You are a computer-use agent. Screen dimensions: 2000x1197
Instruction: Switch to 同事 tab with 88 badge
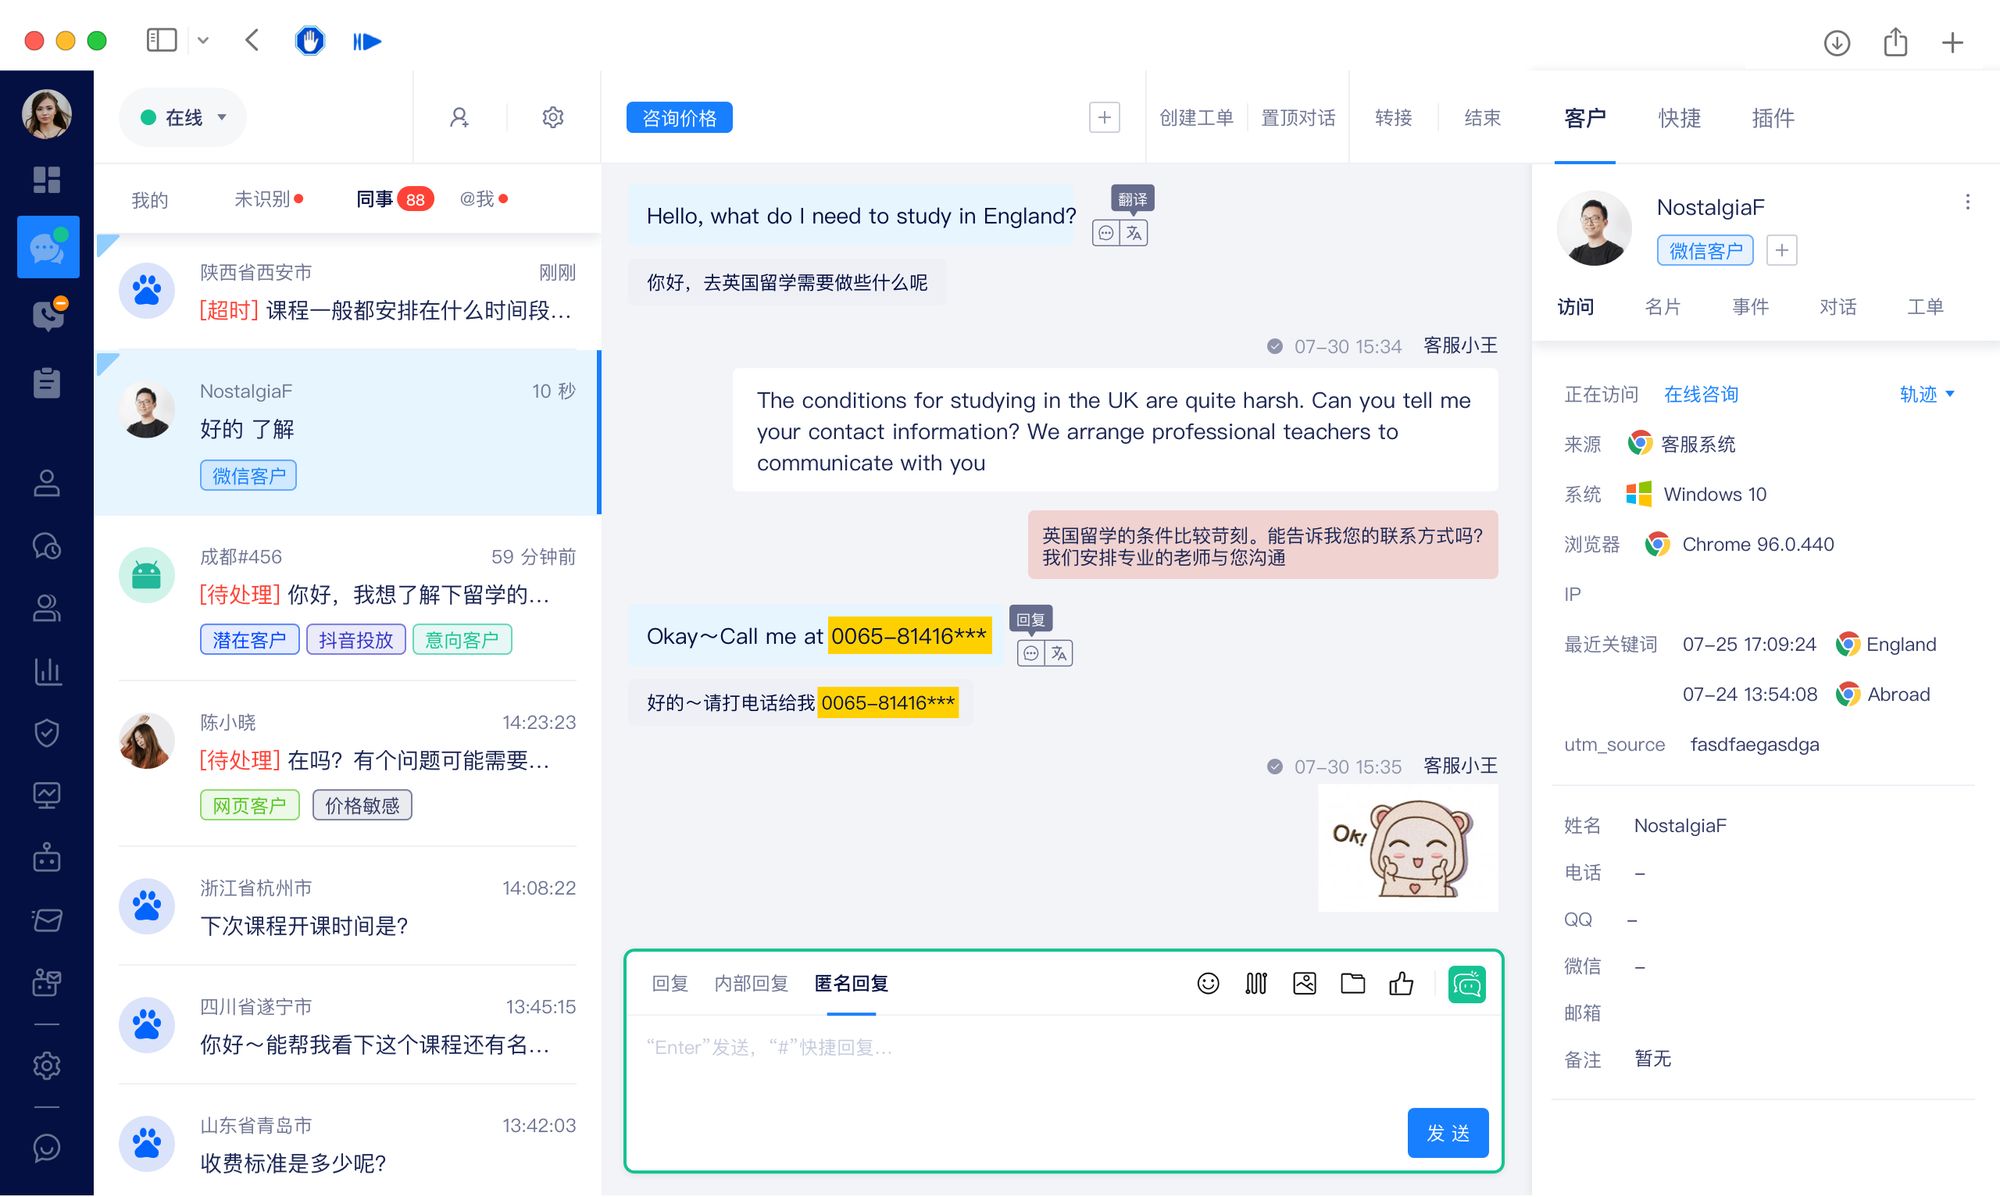click(394, 199)
